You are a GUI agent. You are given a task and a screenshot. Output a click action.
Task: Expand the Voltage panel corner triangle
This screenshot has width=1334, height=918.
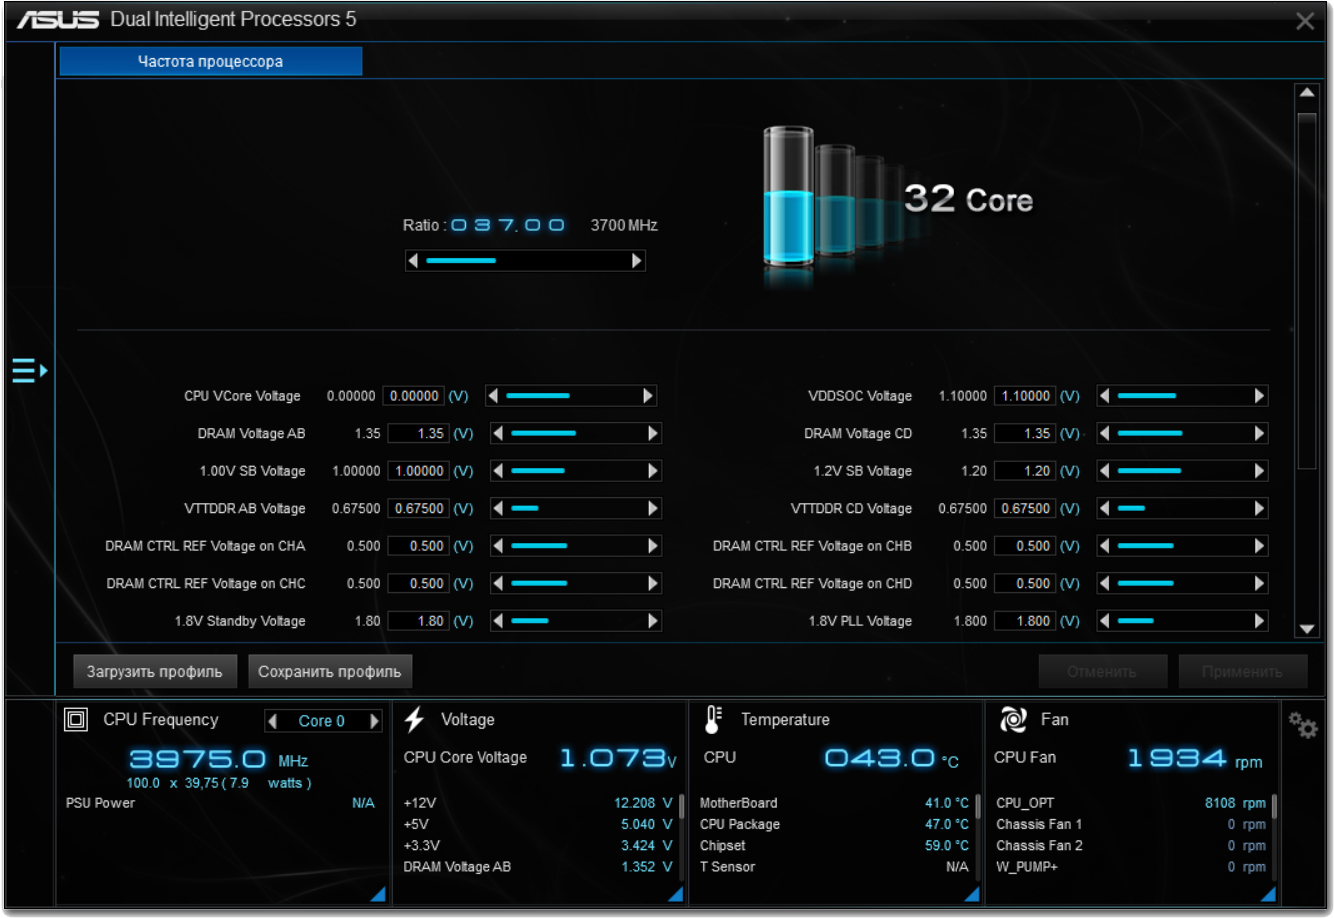tap(675, 894)
